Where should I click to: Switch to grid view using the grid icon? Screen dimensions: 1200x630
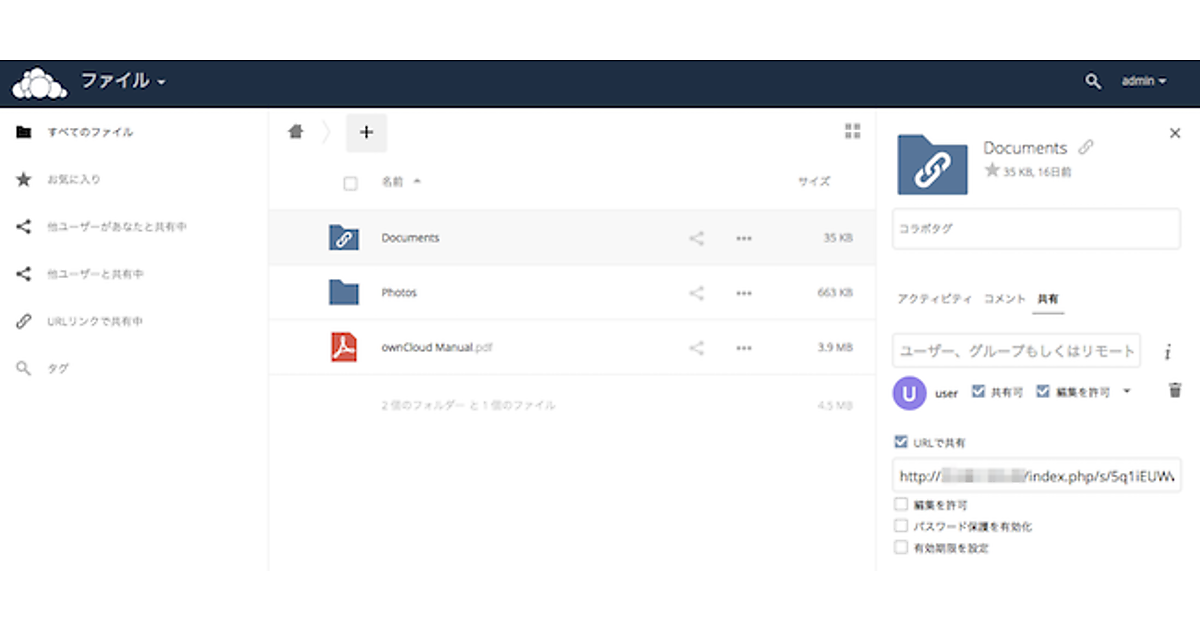coord(852,131)
